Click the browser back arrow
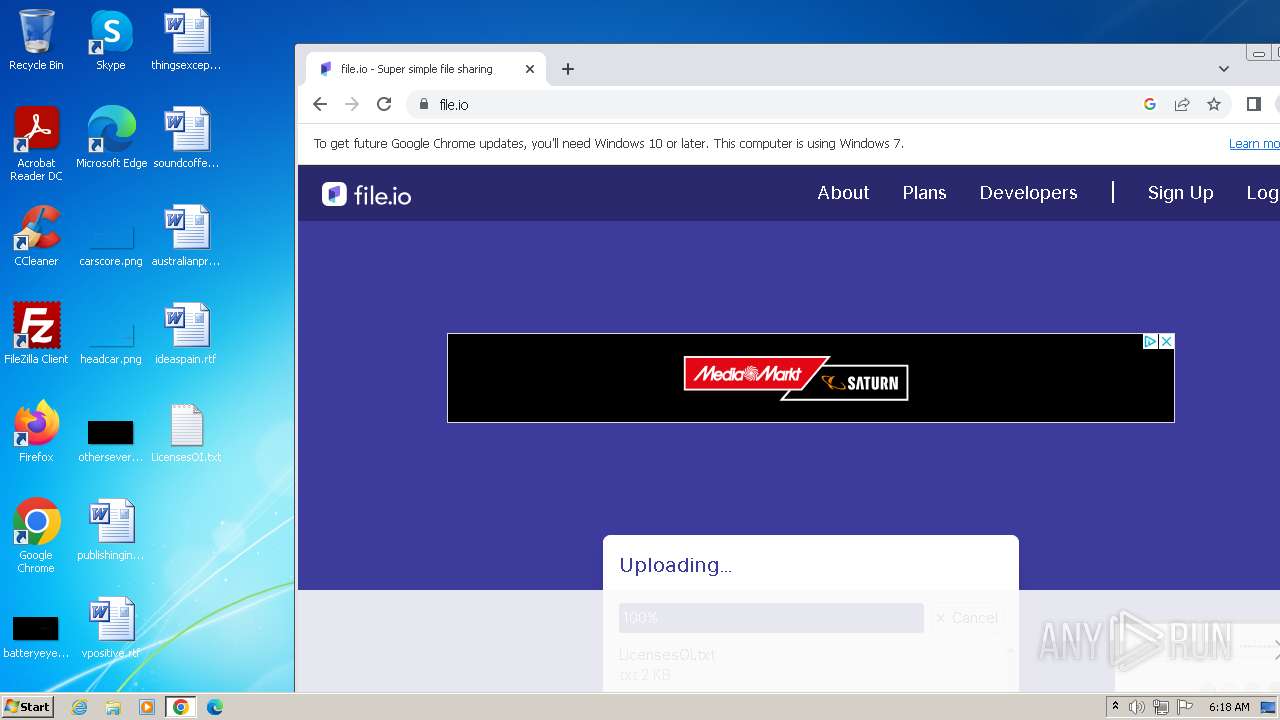 pyautogui.click(x=320, y=104)
